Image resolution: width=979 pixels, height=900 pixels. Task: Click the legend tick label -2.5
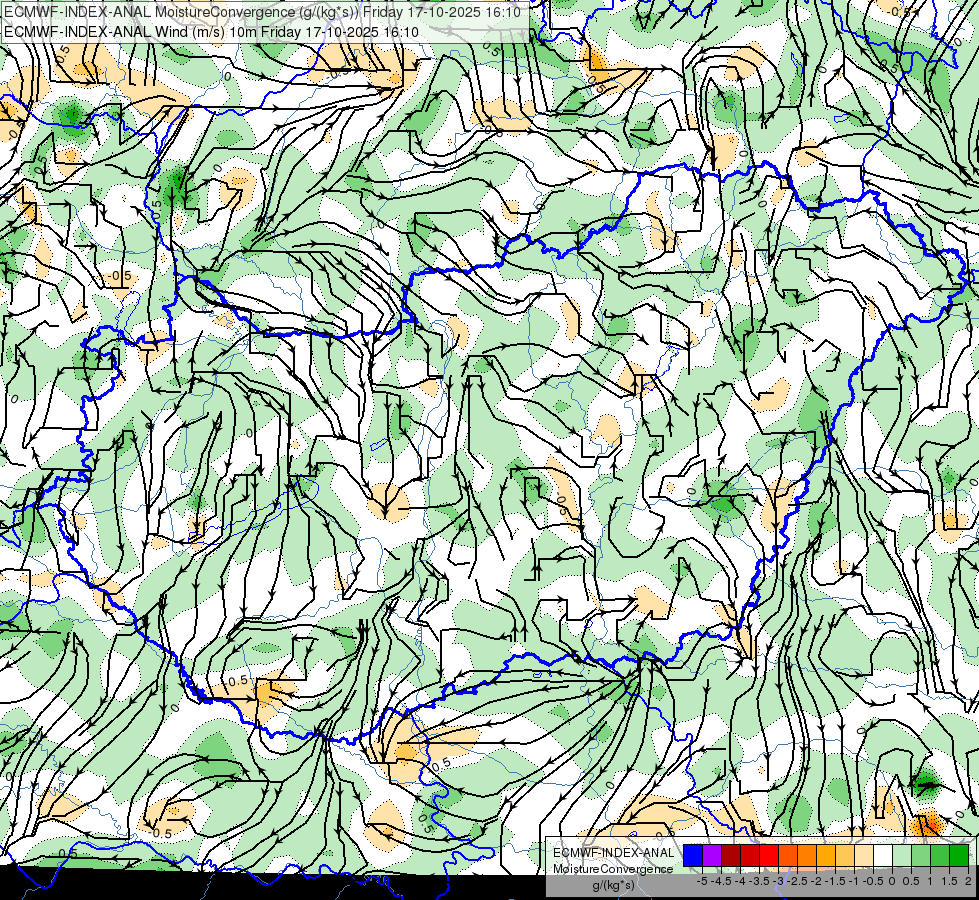[795, 881]
